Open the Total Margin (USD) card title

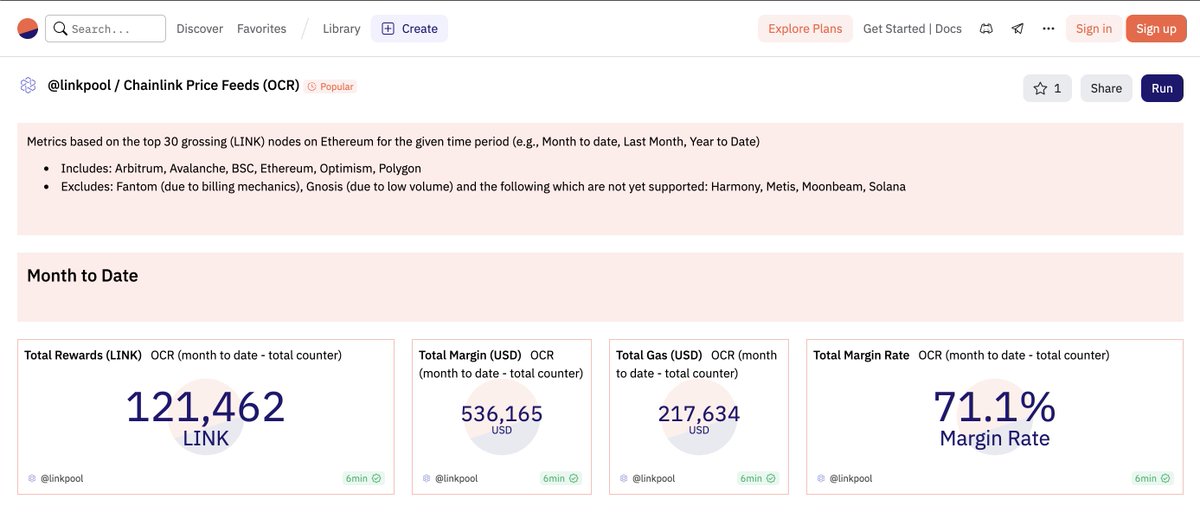pyautogui.click(x=470, y=355)
